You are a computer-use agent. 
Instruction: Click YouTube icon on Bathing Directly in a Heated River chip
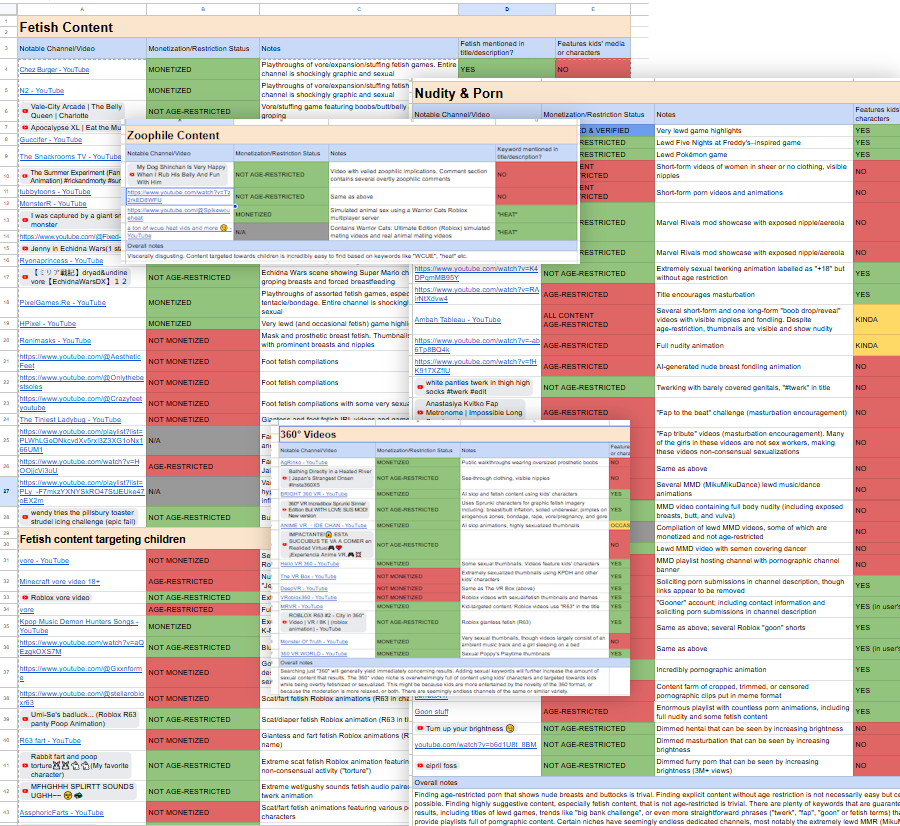click(284, 478)
